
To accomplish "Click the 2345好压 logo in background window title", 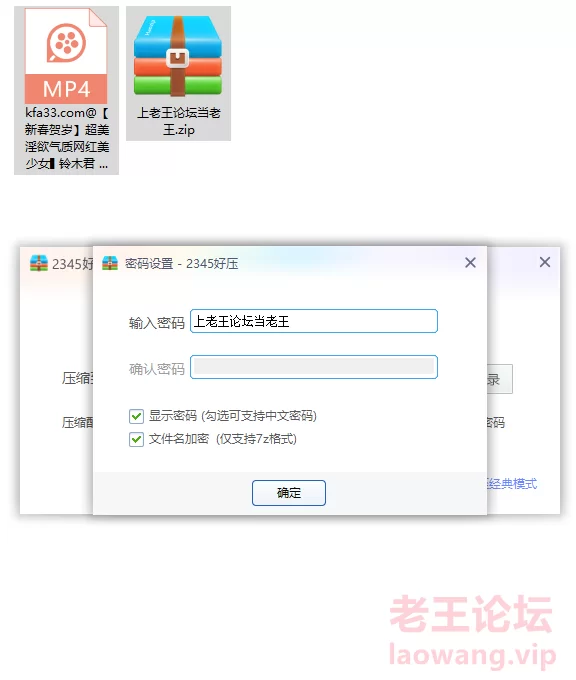I will point(39,263).
